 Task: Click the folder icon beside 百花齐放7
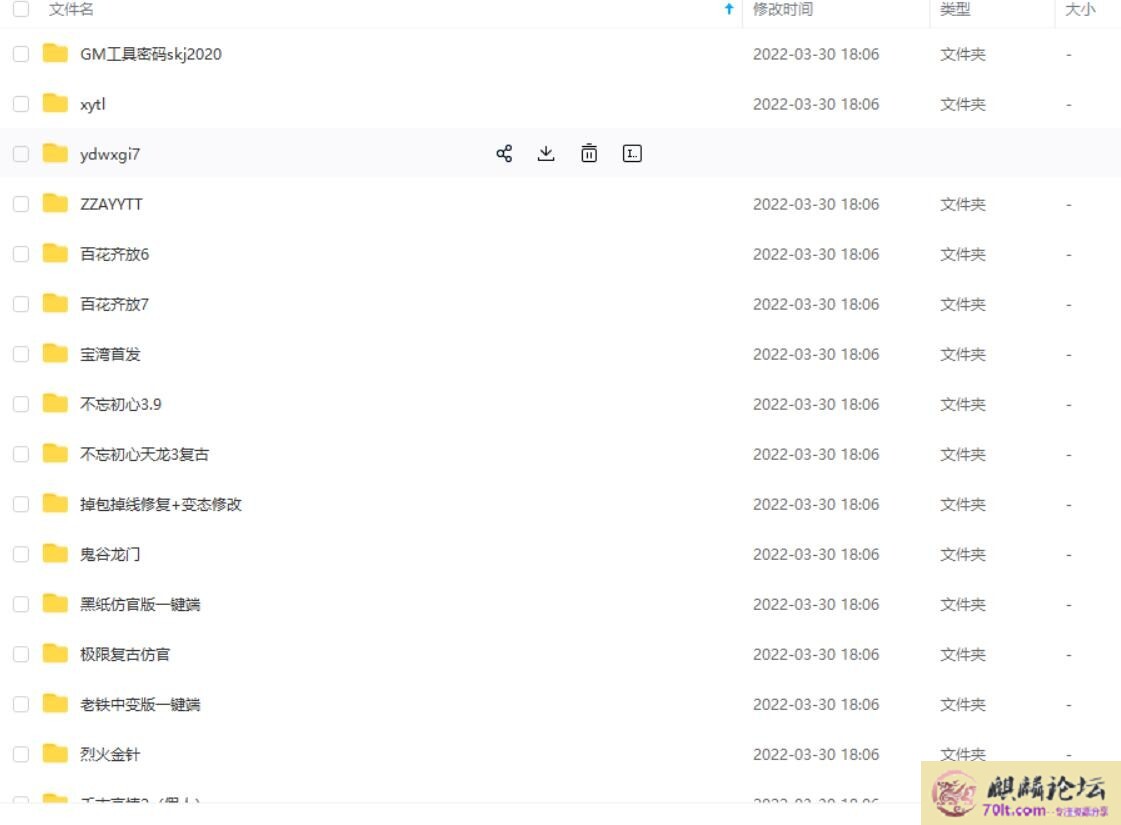click(x=55, y=304)
